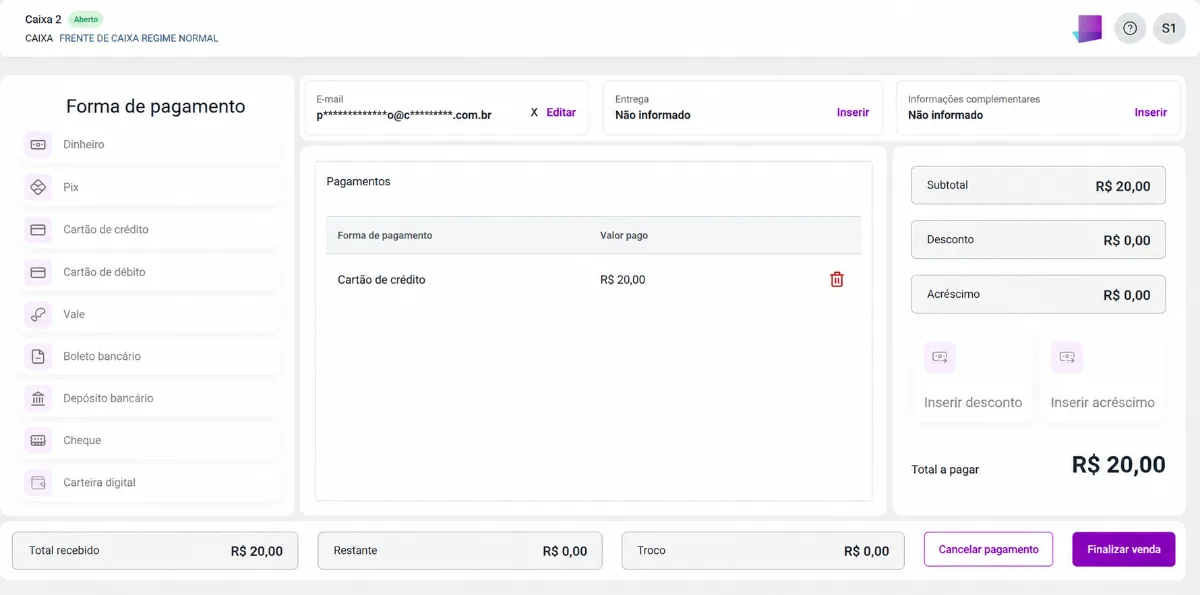This screenshot has width=1200, height=595.
Task: Click the Boleto bancário document icon
Action: click(x=38, y=356)
